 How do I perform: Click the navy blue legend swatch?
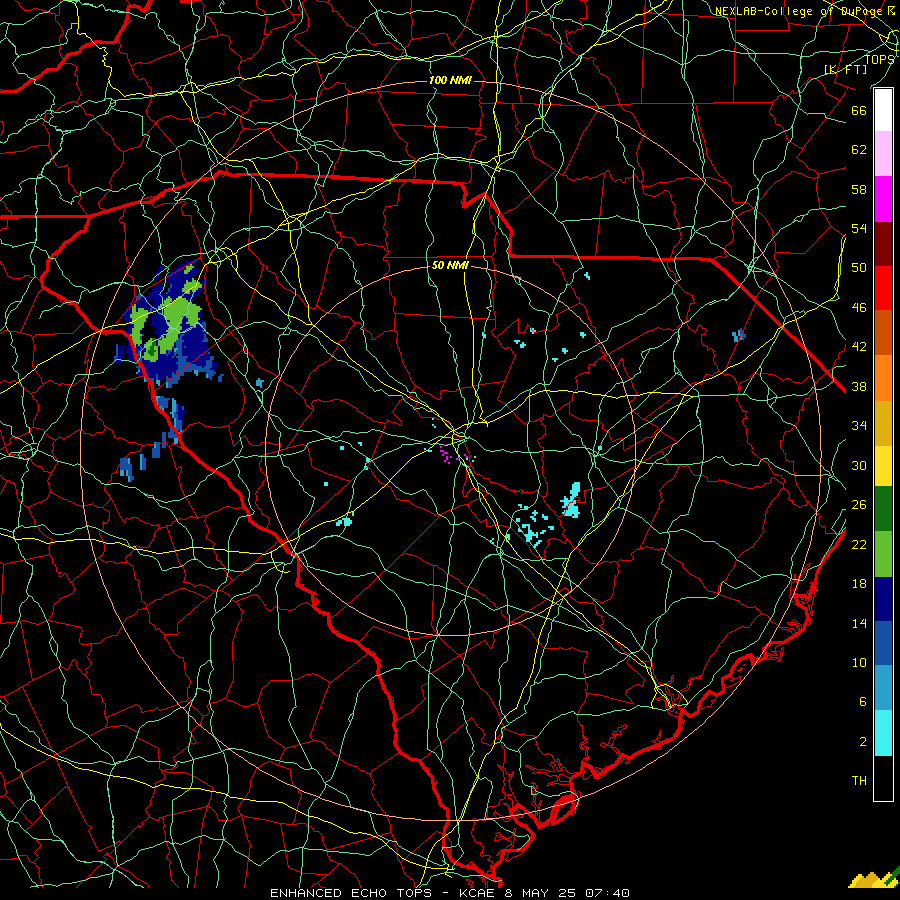(883, 599)
